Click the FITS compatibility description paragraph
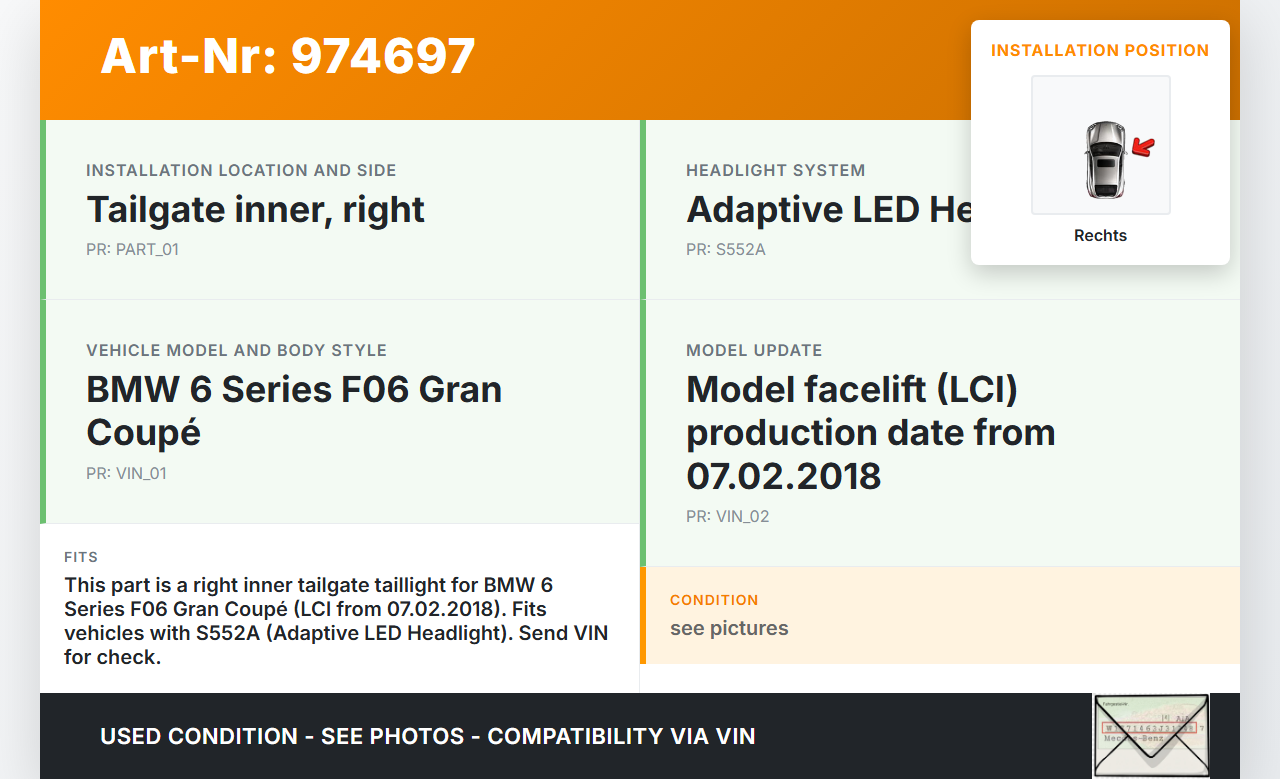The height and width of the screenshot is (779, 1280). pyautogui.click(x=336, y=620)
